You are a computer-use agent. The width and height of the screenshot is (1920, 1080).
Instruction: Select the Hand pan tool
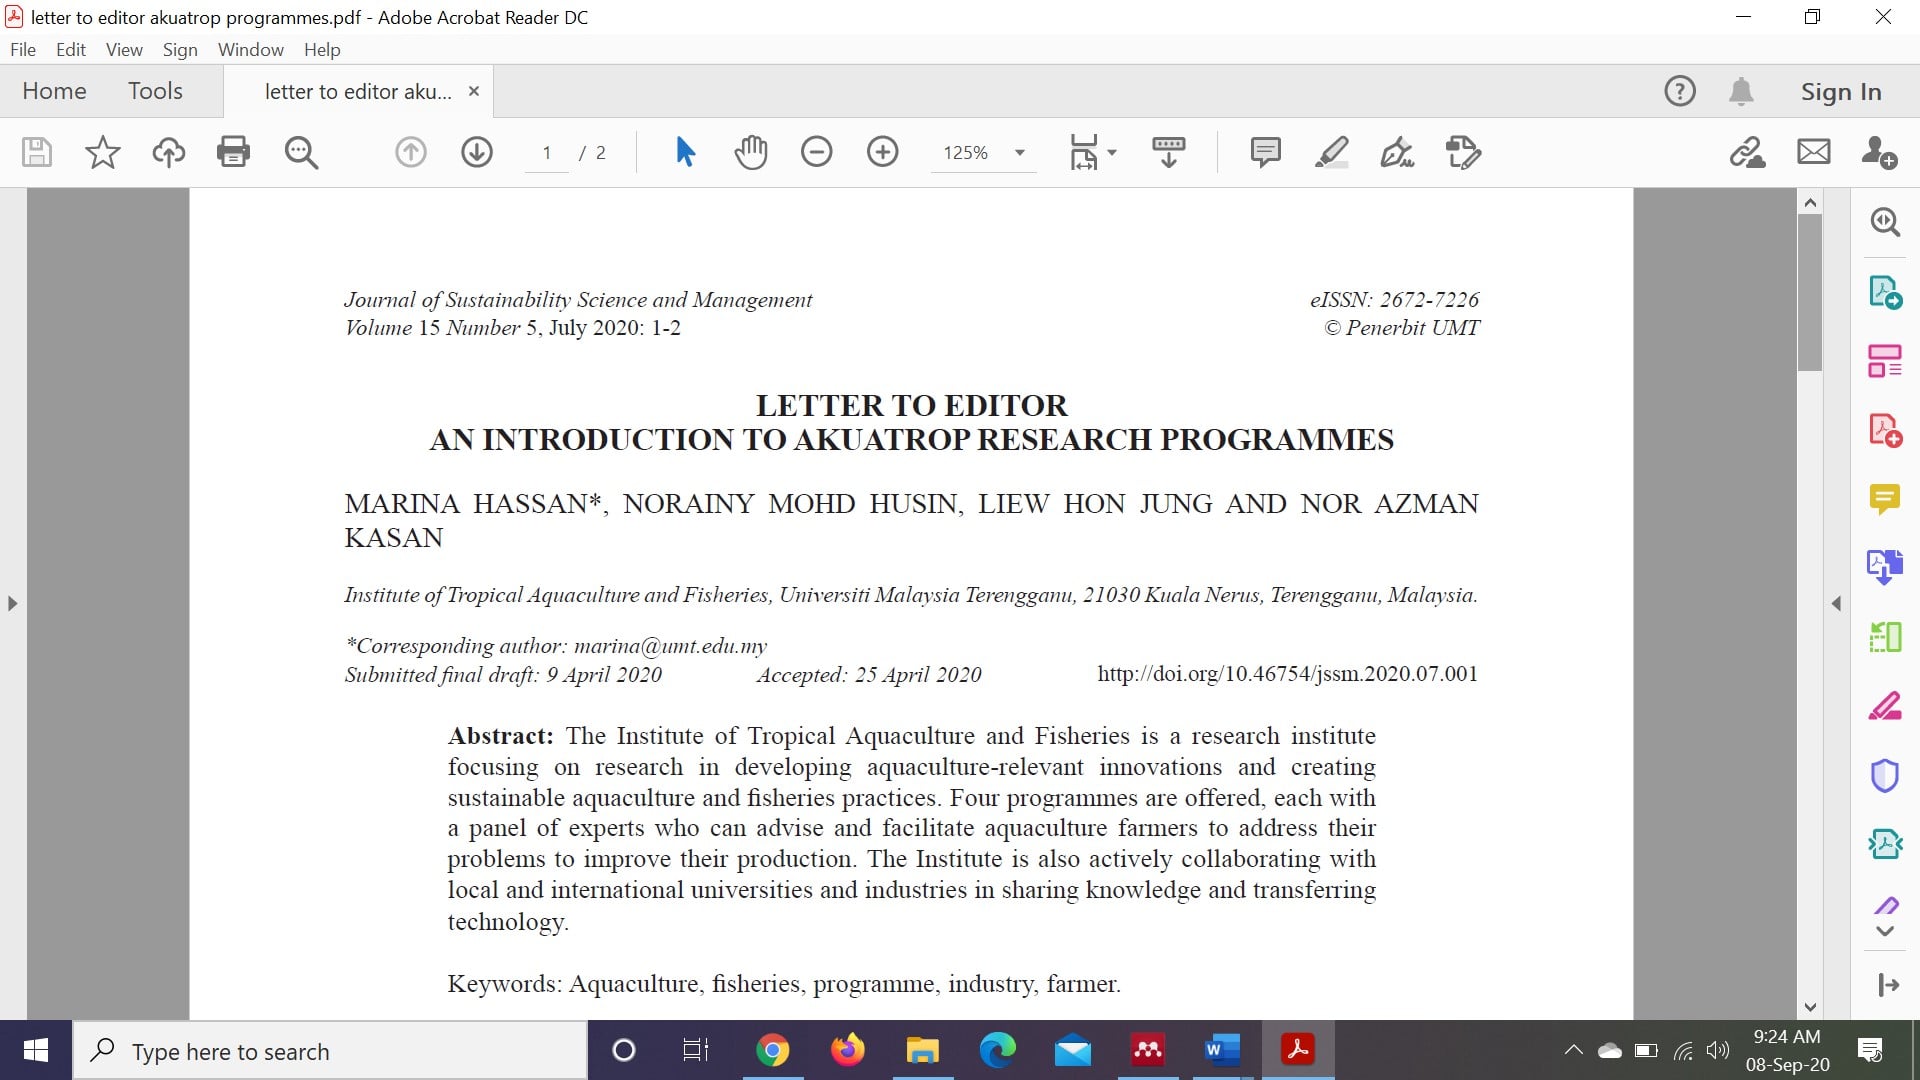(x=750, y=152)
